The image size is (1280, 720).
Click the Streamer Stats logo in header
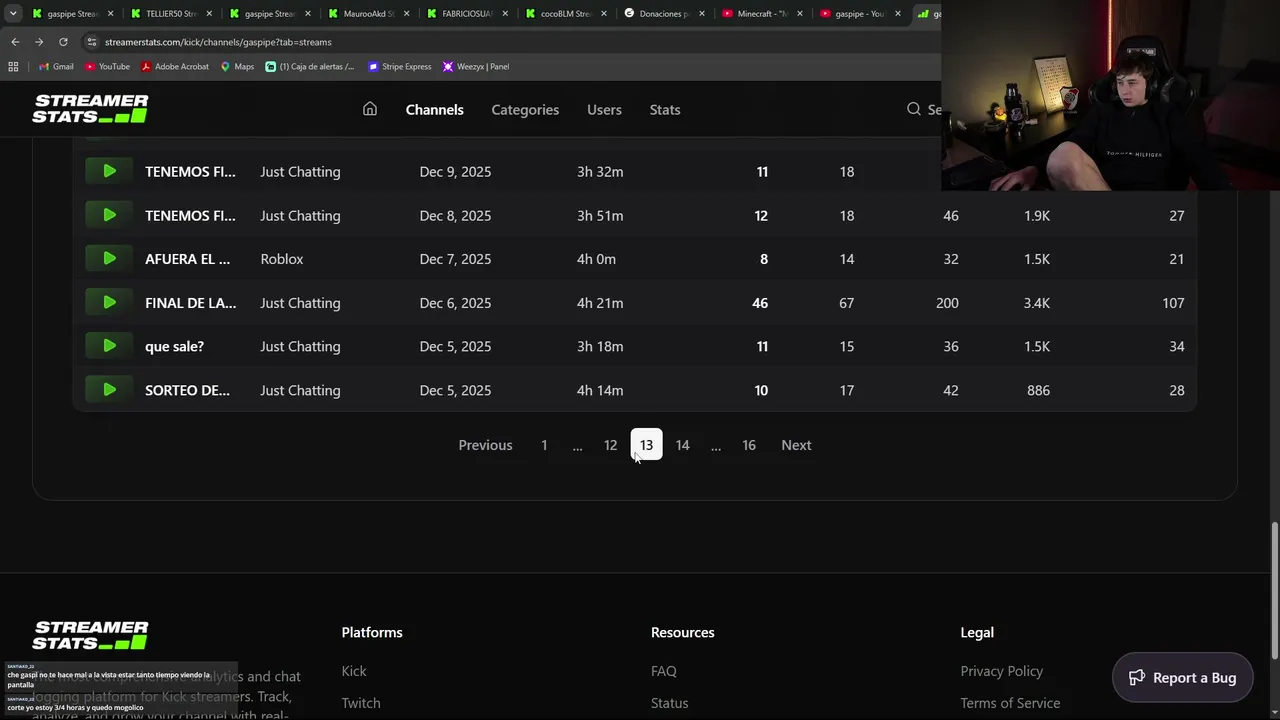pyautogui.click(x=90, y=109)
